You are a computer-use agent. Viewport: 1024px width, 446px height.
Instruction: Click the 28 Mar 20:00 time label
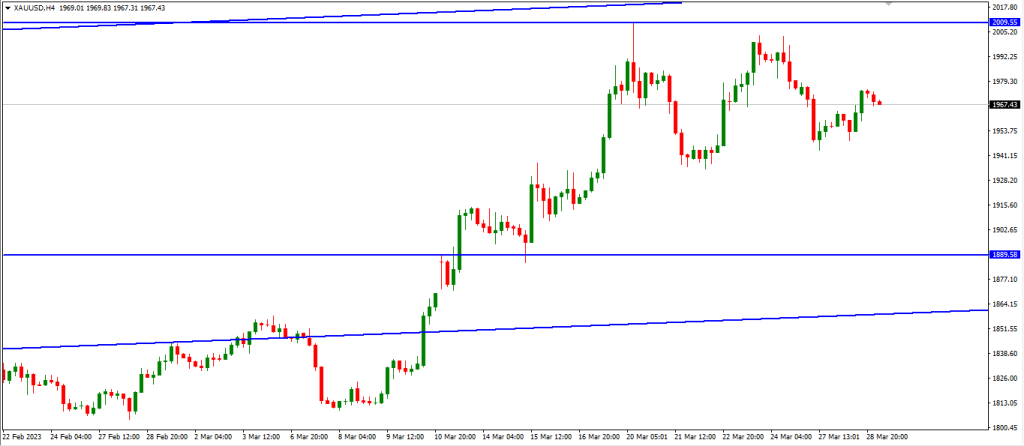[x=887, y=437]
